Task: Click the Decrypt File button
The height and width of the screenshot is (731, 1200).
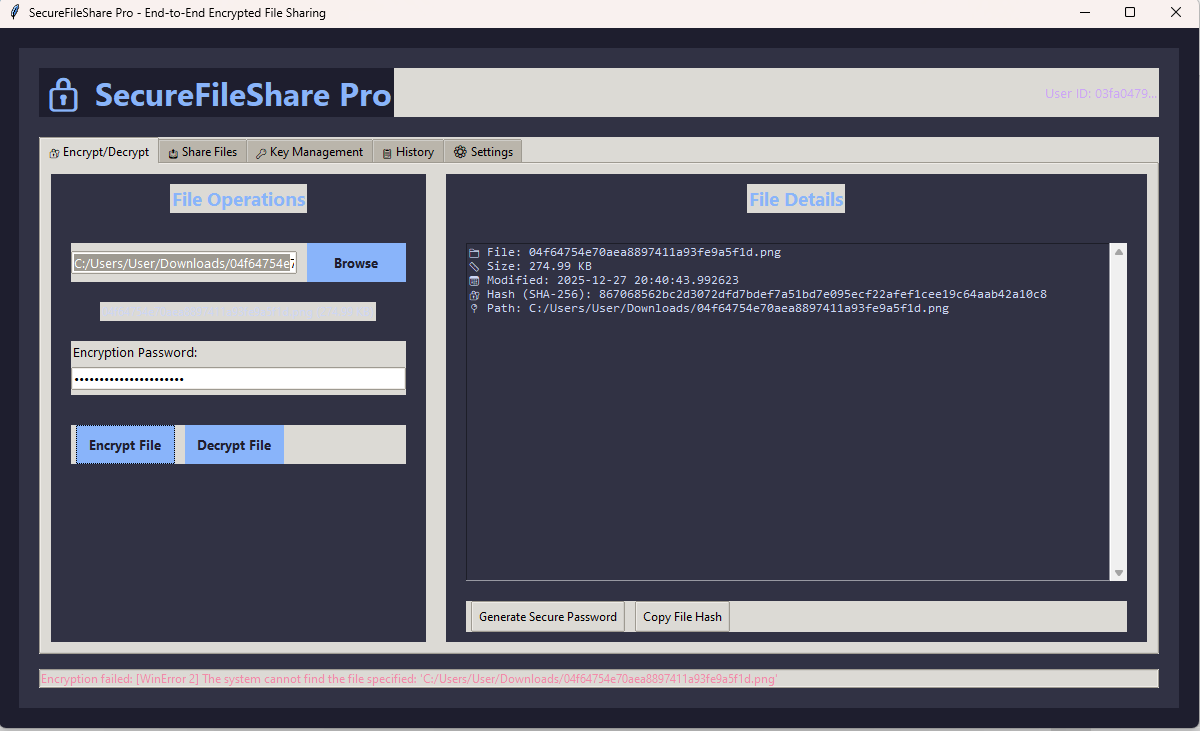Action: 234,445
